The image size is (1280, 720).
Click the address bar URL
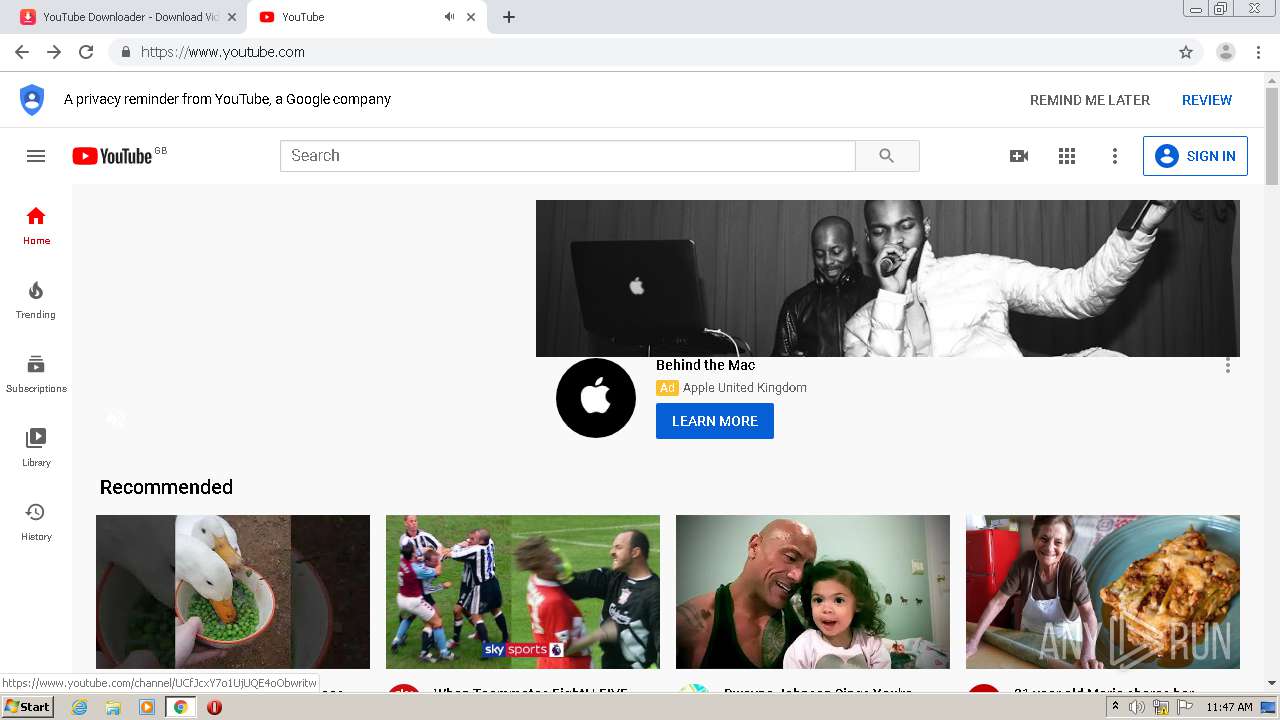(x=223, y=52)
